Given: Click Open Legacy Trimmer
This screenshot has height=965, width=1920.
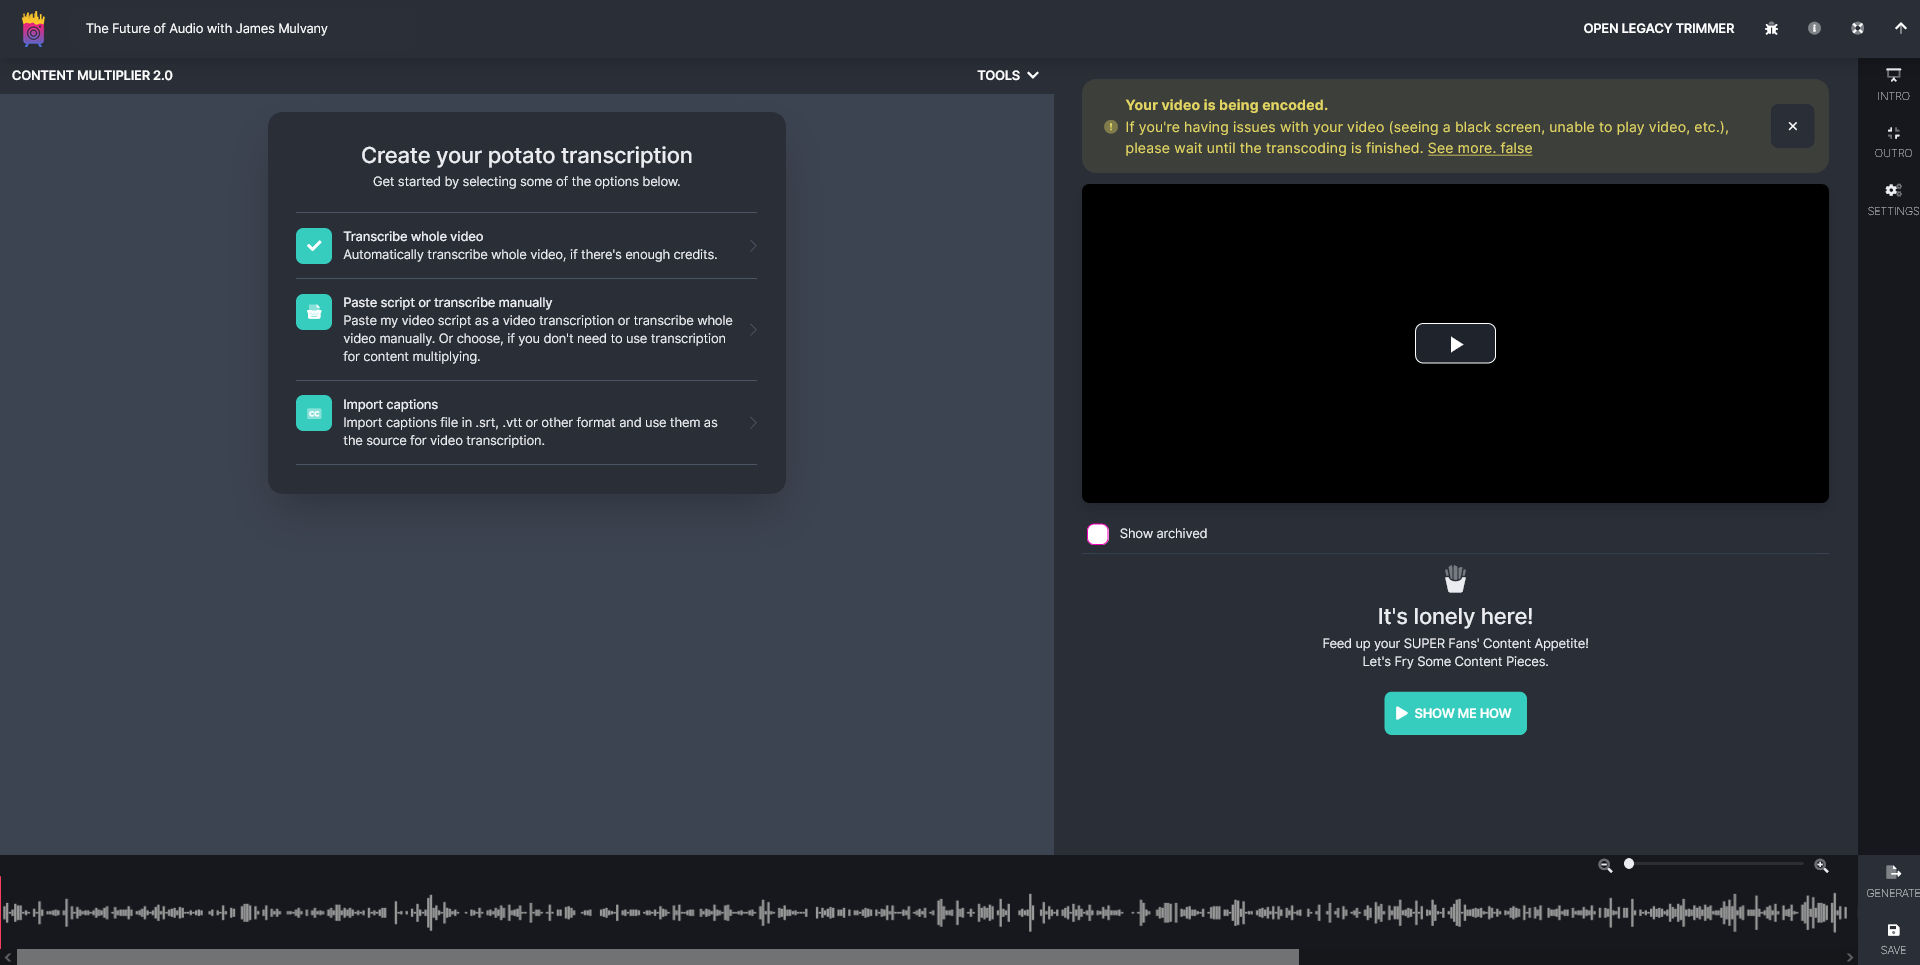Looking at the screenshot, I should click(x=1658, y=29).
